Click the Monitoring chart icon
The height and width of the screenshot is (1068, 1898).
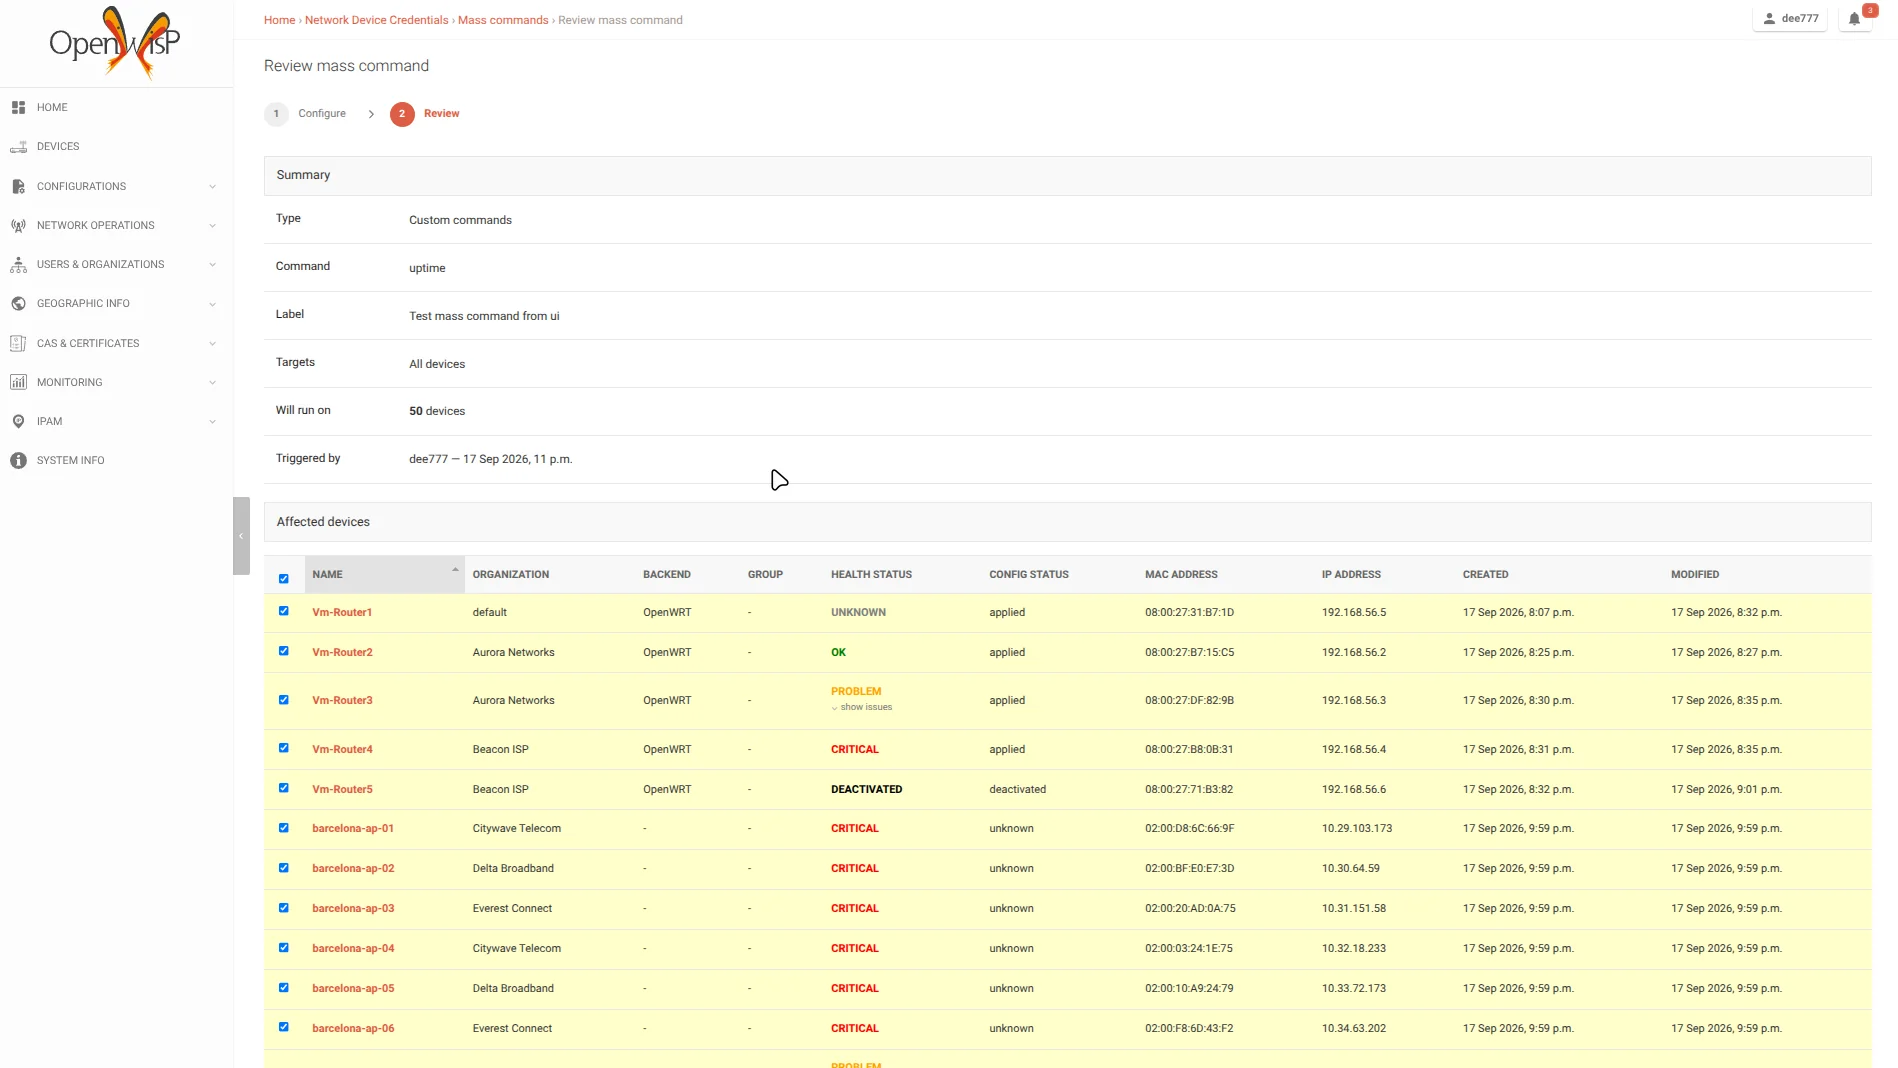18,382
